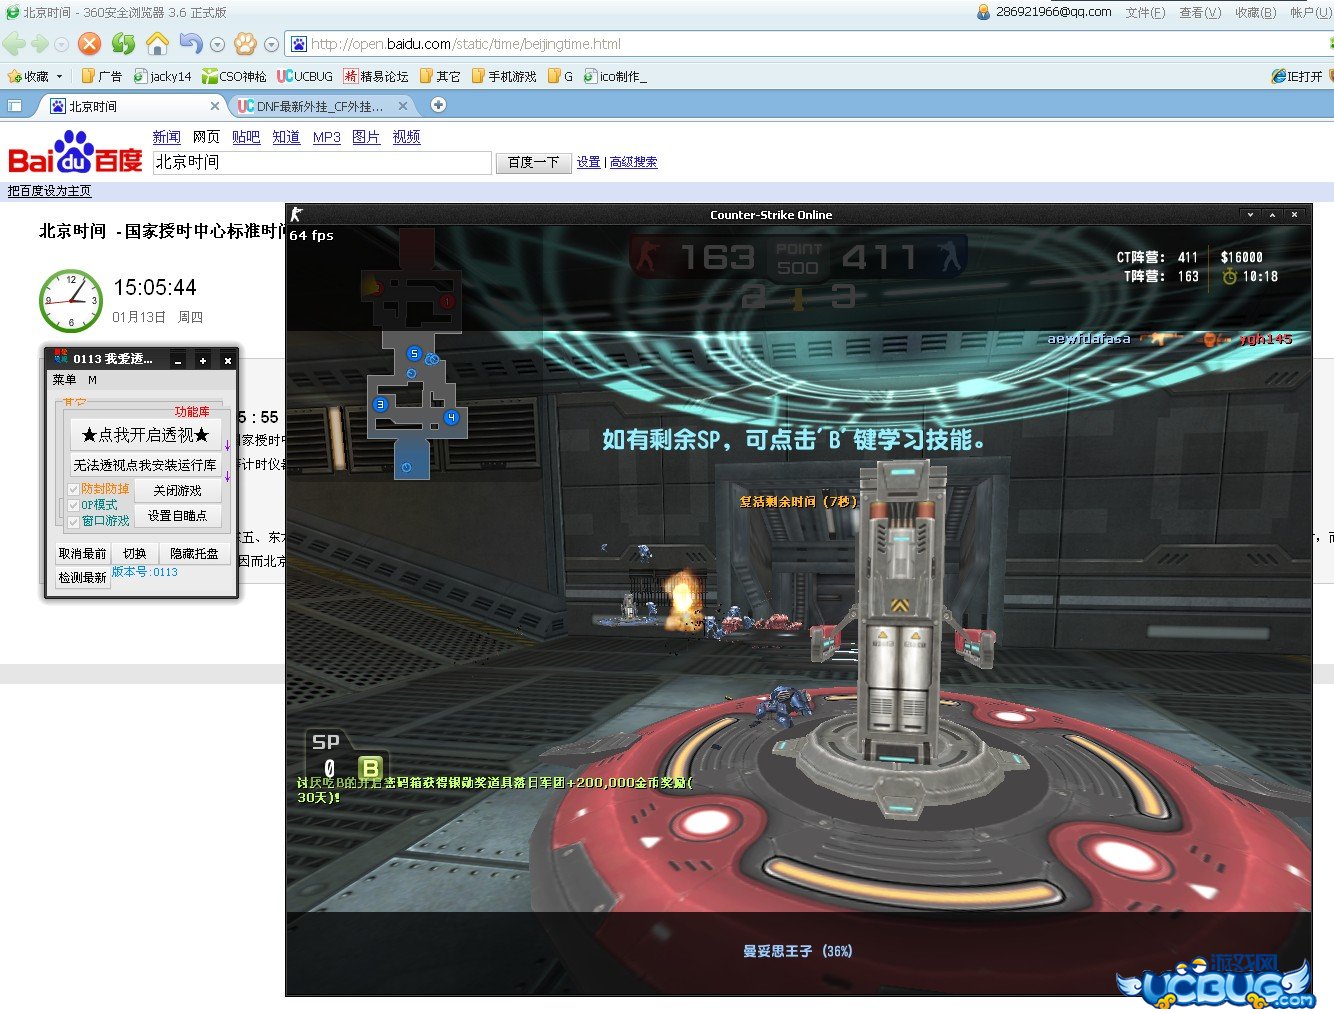Open the 收藏(B) browser menu
Viewport: 1334px width, 1014px height.
(1255, 13)
